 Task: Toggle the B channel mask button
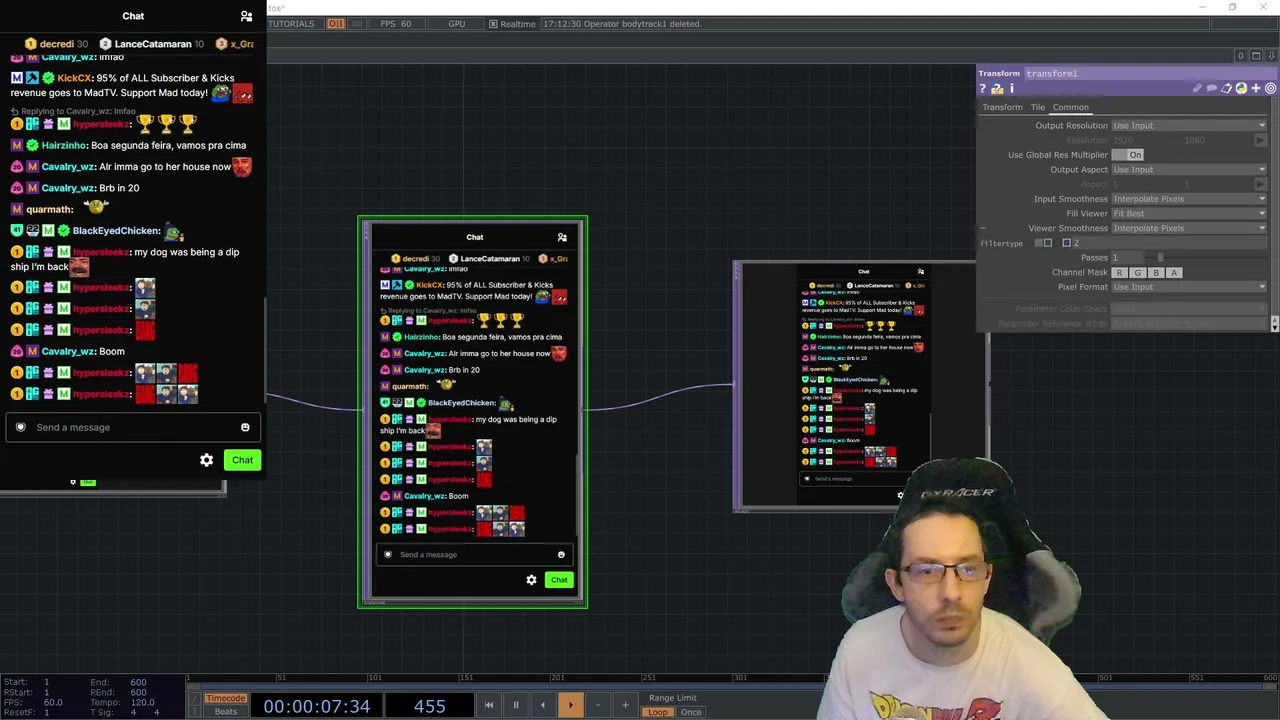click(x=1156, y=273)
